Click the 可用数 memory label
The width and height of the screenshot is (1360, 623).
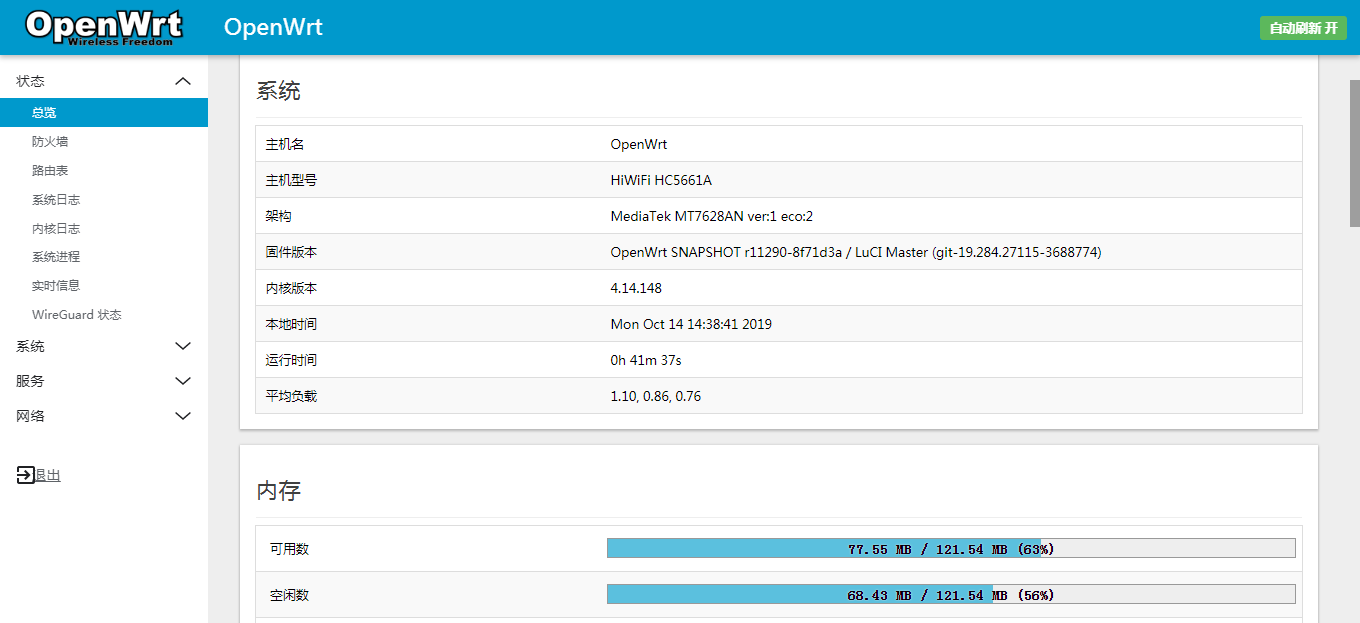coord(289,549)
